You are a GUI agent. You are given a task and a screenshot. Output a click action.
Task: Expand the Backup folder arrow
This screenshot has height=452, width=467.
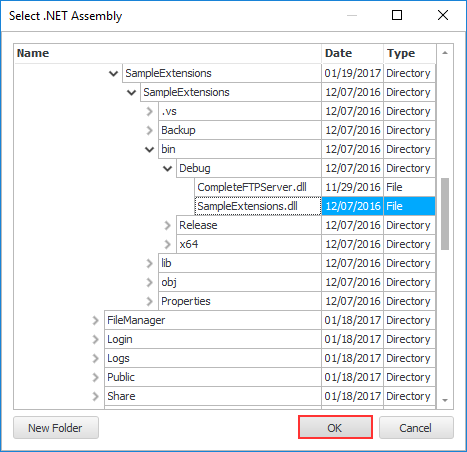pos(149,130)
